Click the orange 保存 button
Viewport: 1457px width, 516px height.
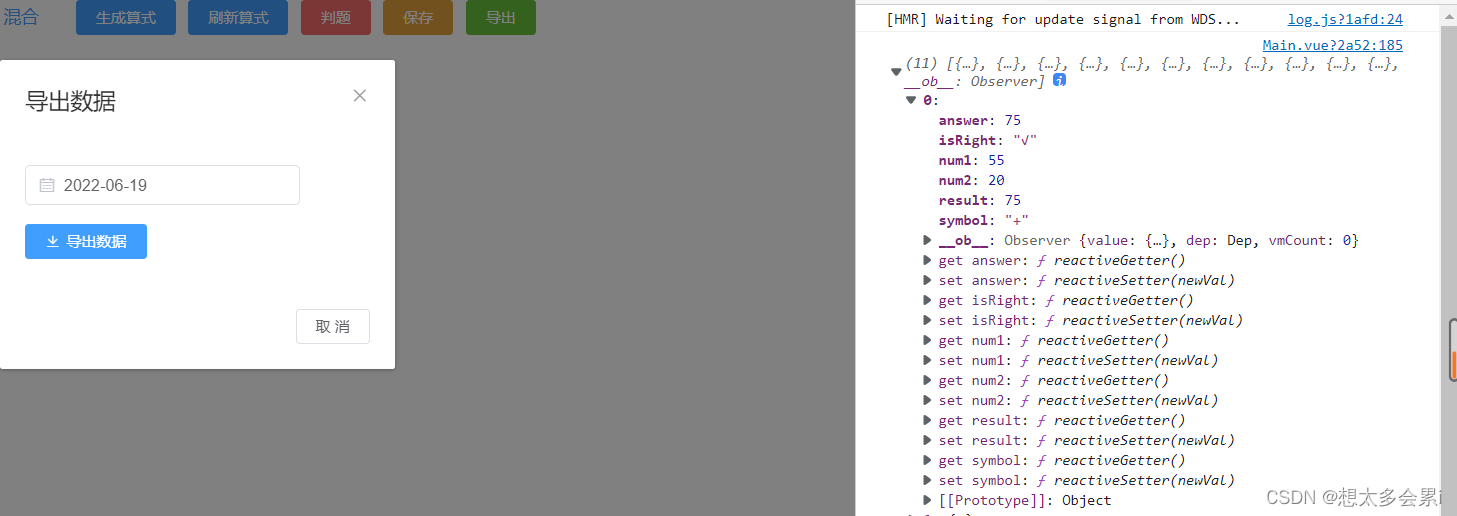[418, 18]
